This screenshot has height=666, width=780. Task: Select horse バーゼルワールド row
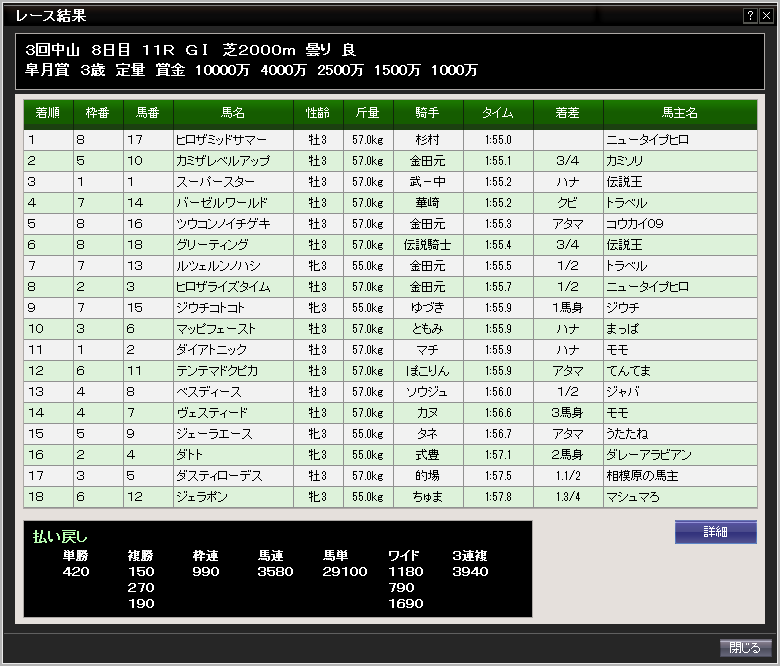(390, 202)
